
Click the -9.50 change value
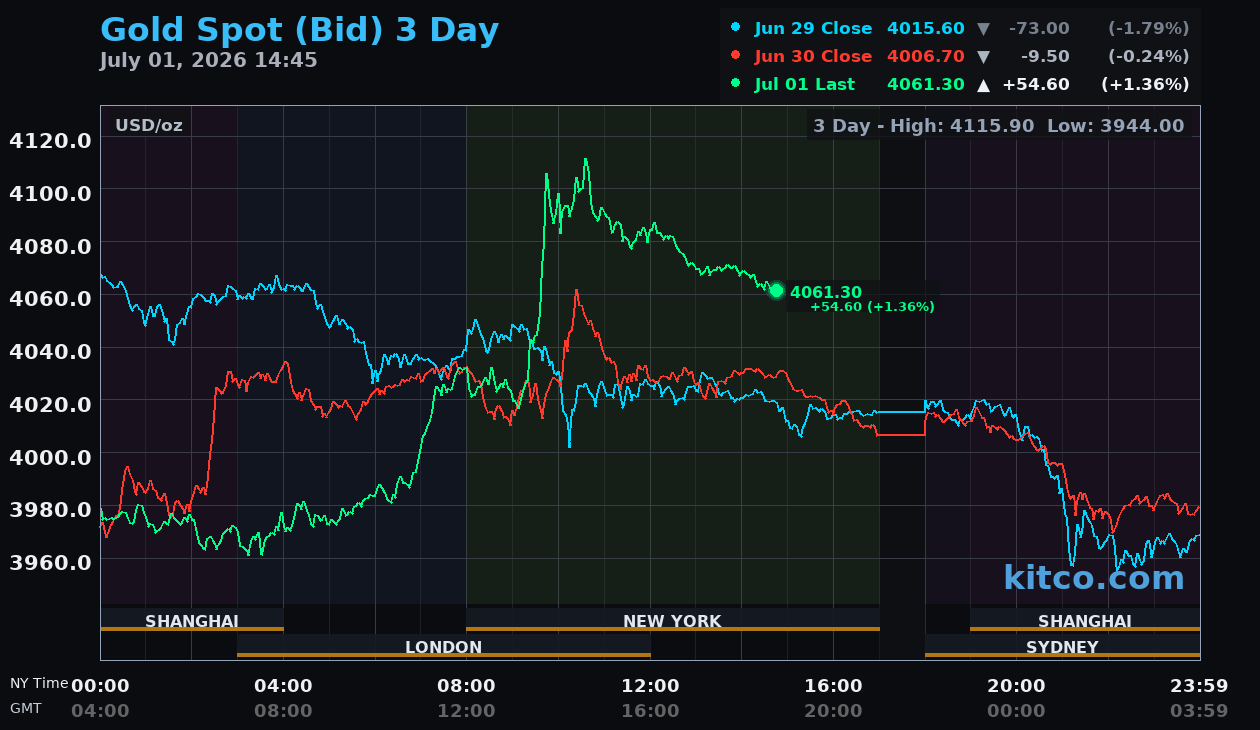click(x=1045, y=56)
